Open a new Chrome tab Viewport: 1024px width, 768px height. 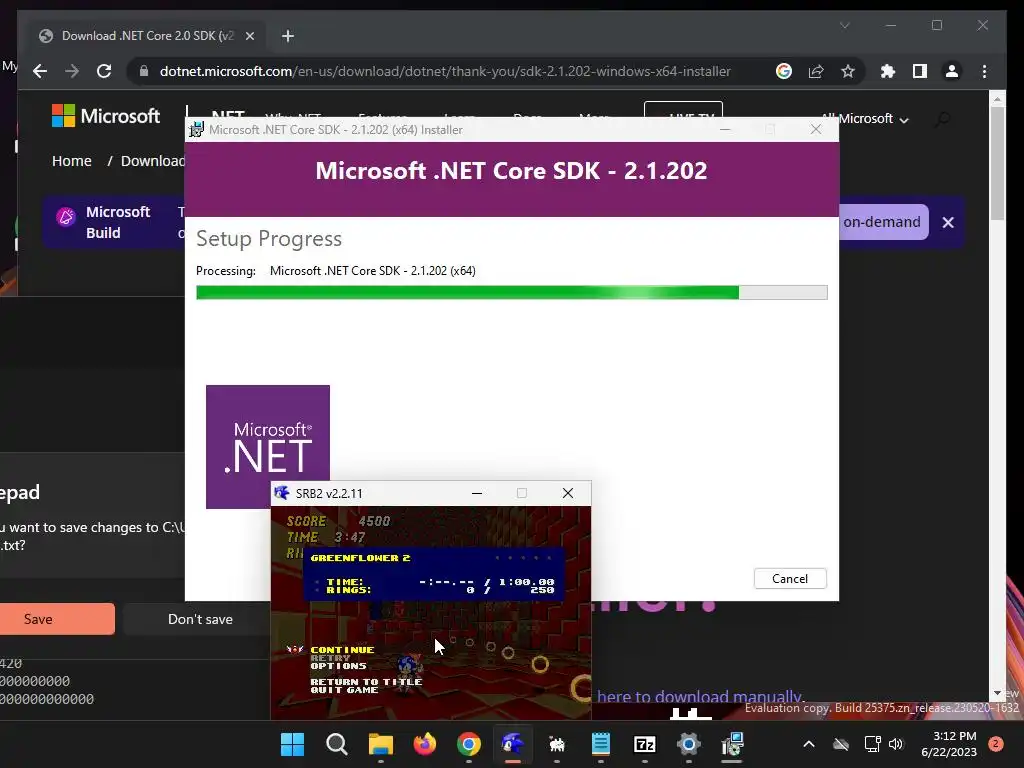pyautogui.click(x=288, y=36)
